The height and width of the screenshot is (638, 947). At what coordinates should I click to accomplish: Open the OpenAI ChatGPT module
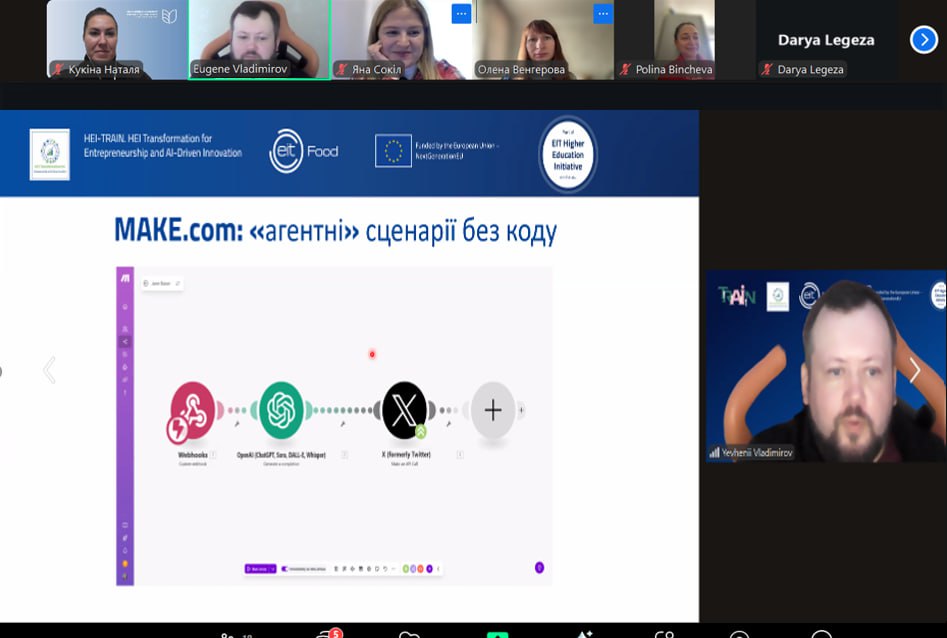pyautogui.click(x=281, y=410)
